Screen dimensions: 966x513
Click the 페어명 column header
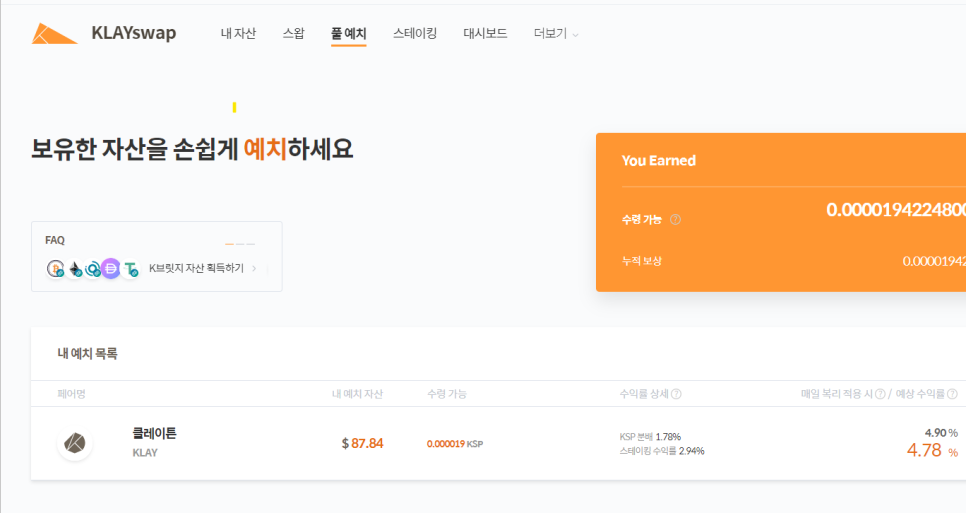pos(71,394)
